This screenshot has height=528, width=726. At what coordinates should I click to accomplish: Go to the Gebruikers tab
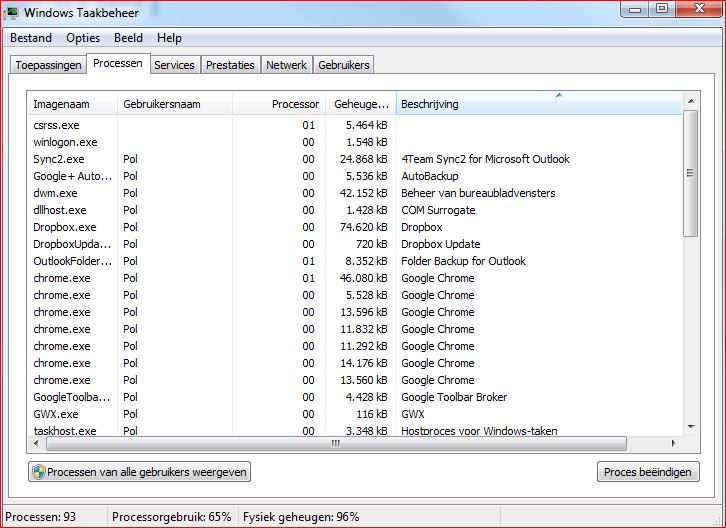pyautogui.click(x=343, y=65)
